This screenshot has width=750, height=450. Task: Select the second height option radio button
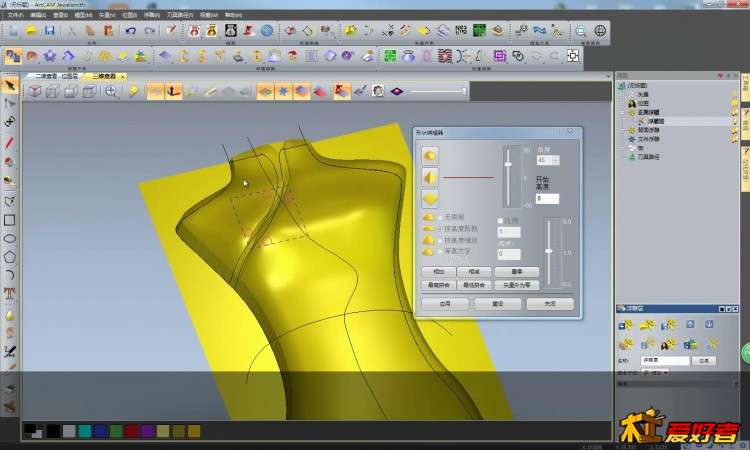[x=438, y=229]
